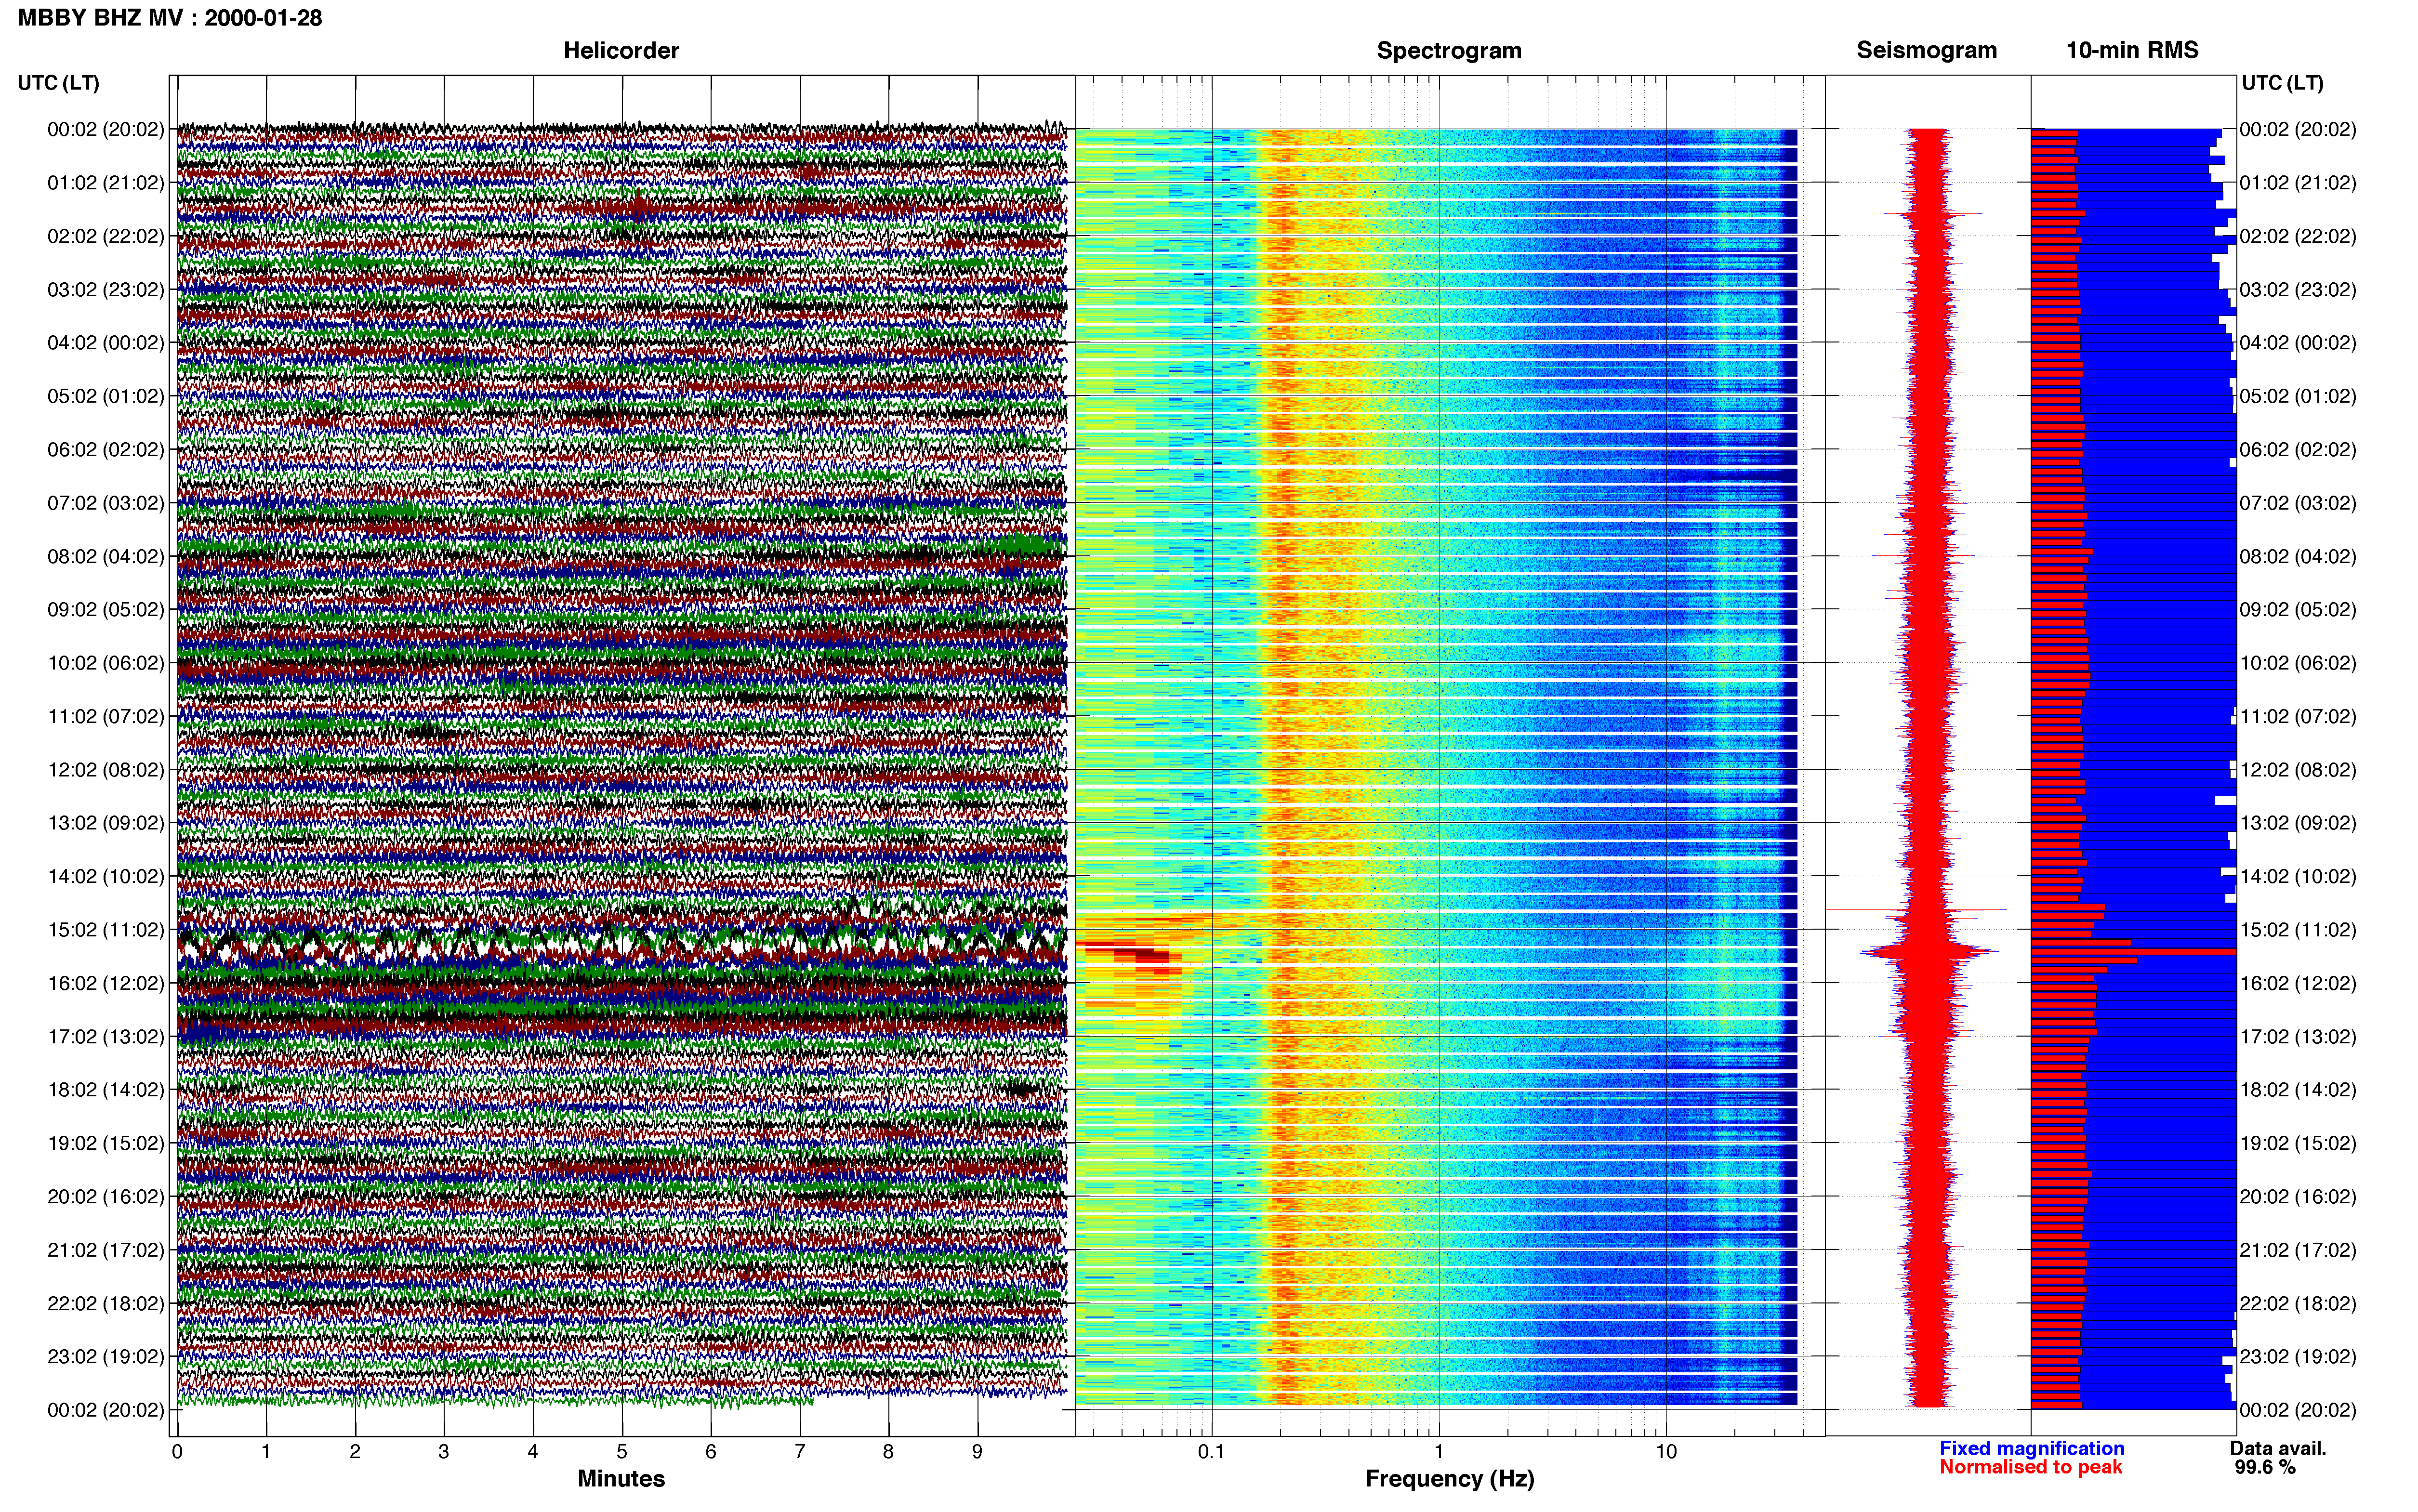Click the frequency tick label 1
This screenshot has width=2418, height=1512.
pyautogui.click(x=1439, y=1452)
